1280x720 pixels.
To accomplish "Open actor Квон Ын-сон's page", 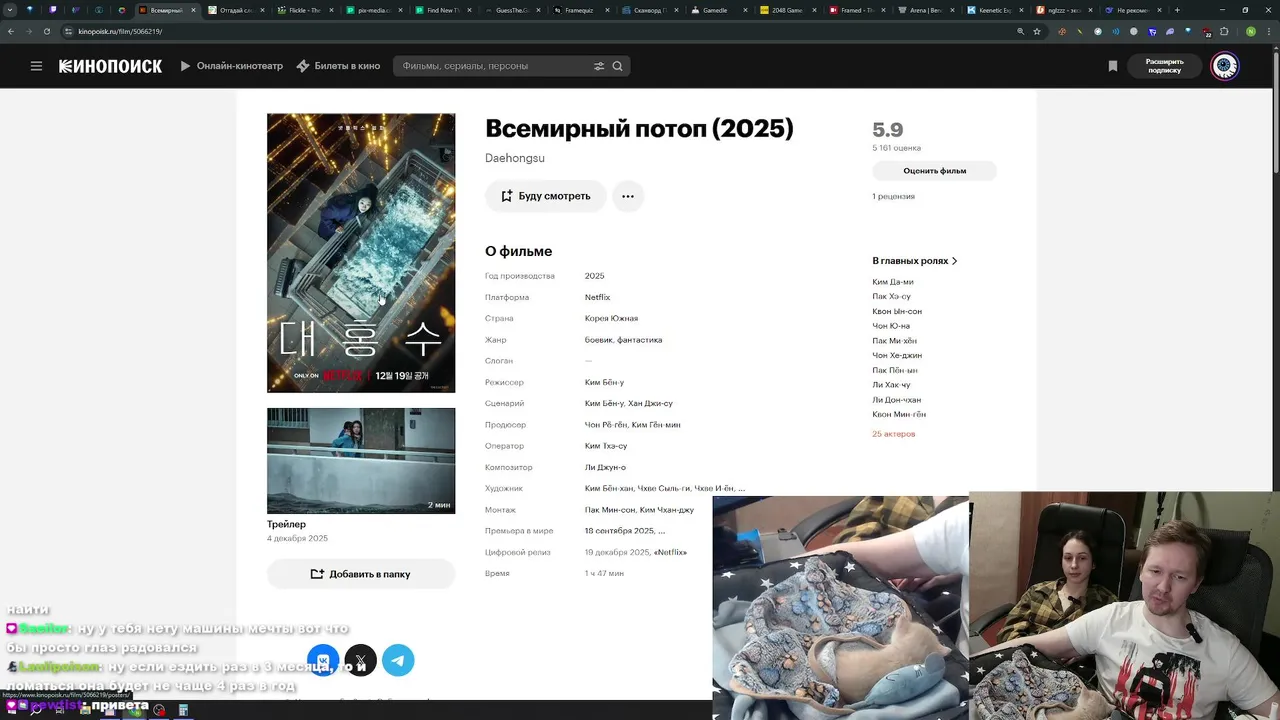I will (x=896, y=311).
